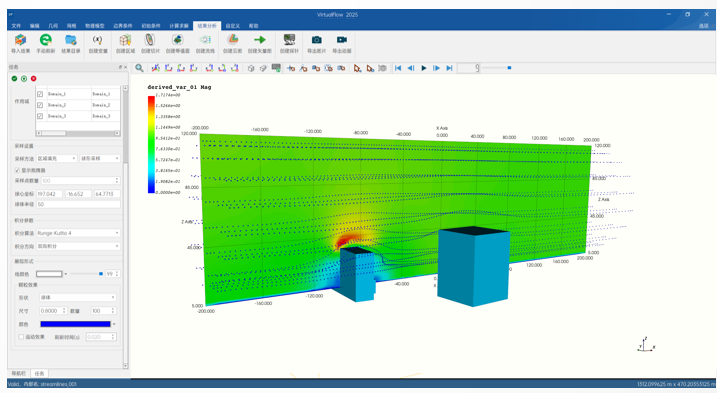717x393 pixels.
Task: Click the wireframe cube view icon
Action: tap(251, 68)
